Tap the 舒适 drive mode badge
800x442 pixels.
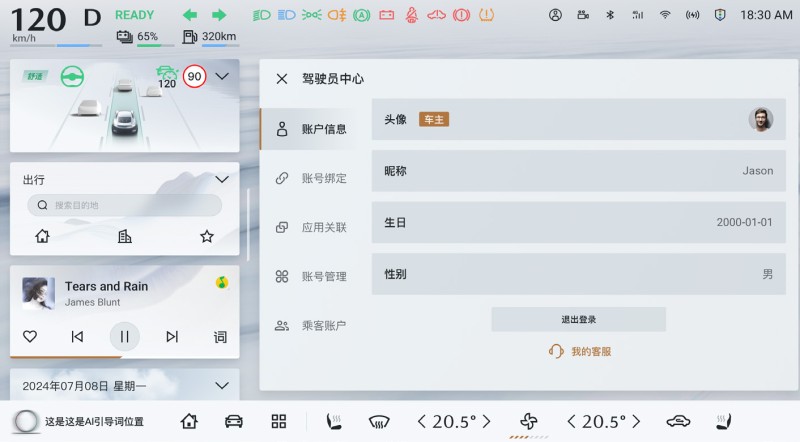pyautogui.click(x=35, y=76)
